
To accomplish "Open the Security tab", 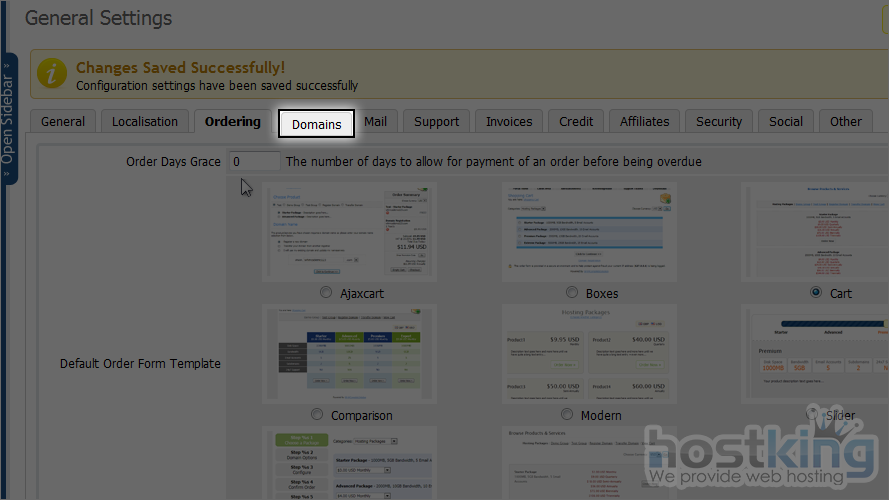I will [719, 122].
